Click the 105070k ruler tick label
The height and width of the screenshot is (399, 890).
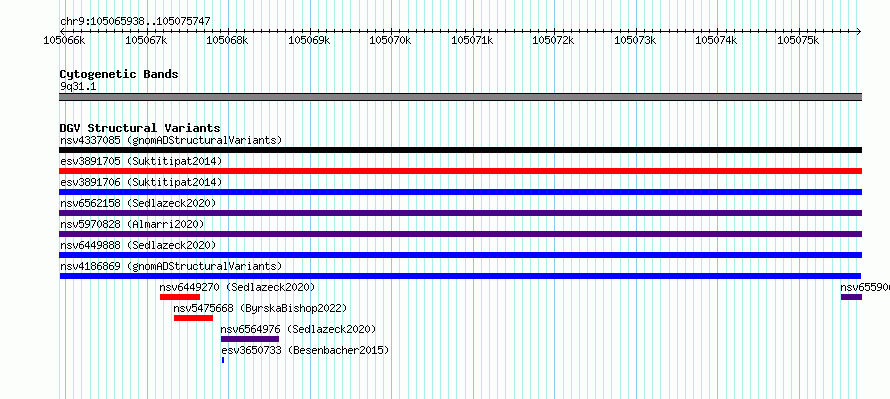coord(391,40)
